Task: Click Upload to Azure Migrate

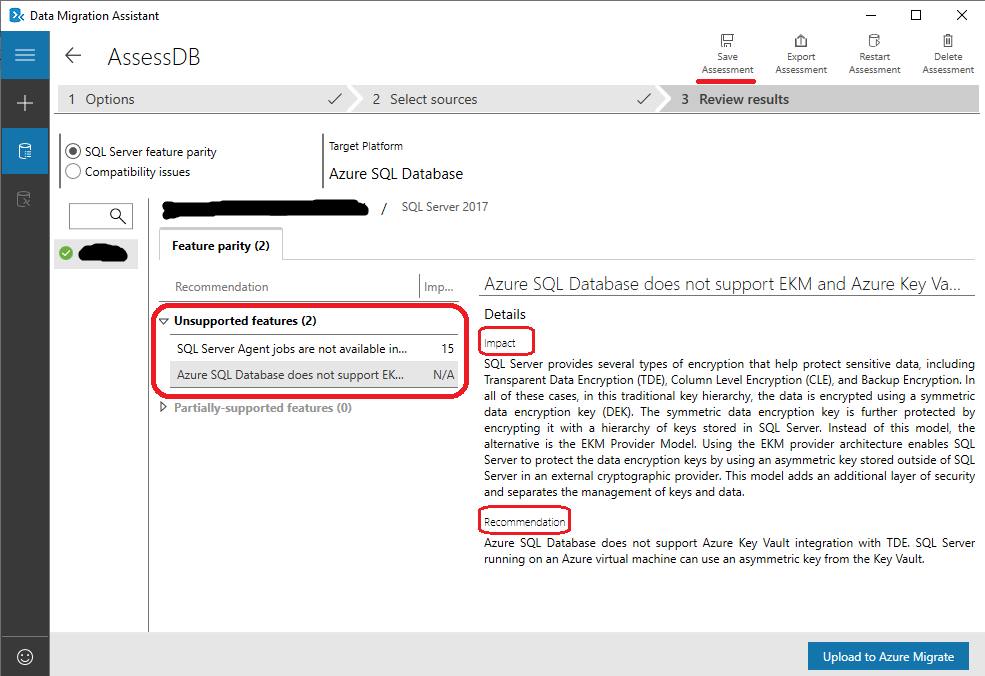Action: (x=888, y=656)
